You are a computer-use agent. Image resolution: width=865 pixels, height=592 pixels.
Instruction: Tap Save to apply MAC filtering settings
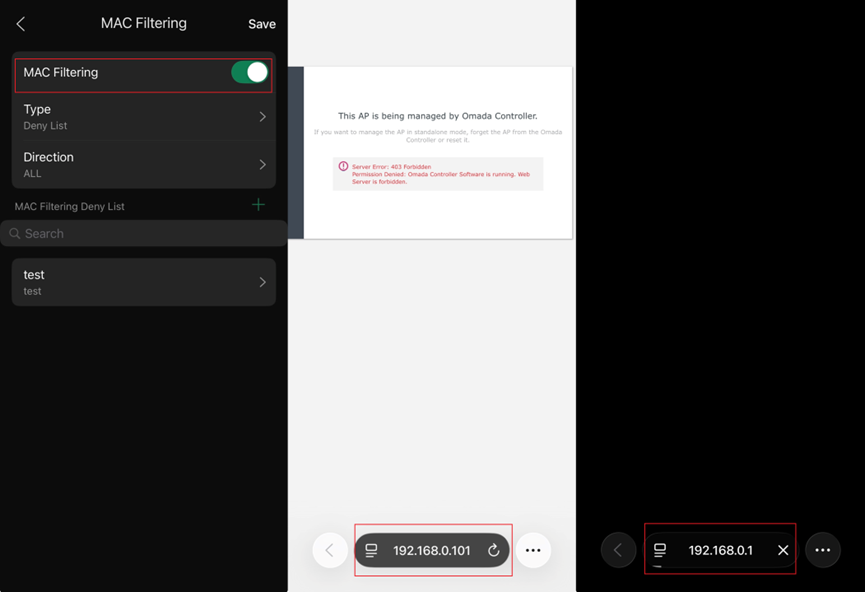[x=262, y=24]
